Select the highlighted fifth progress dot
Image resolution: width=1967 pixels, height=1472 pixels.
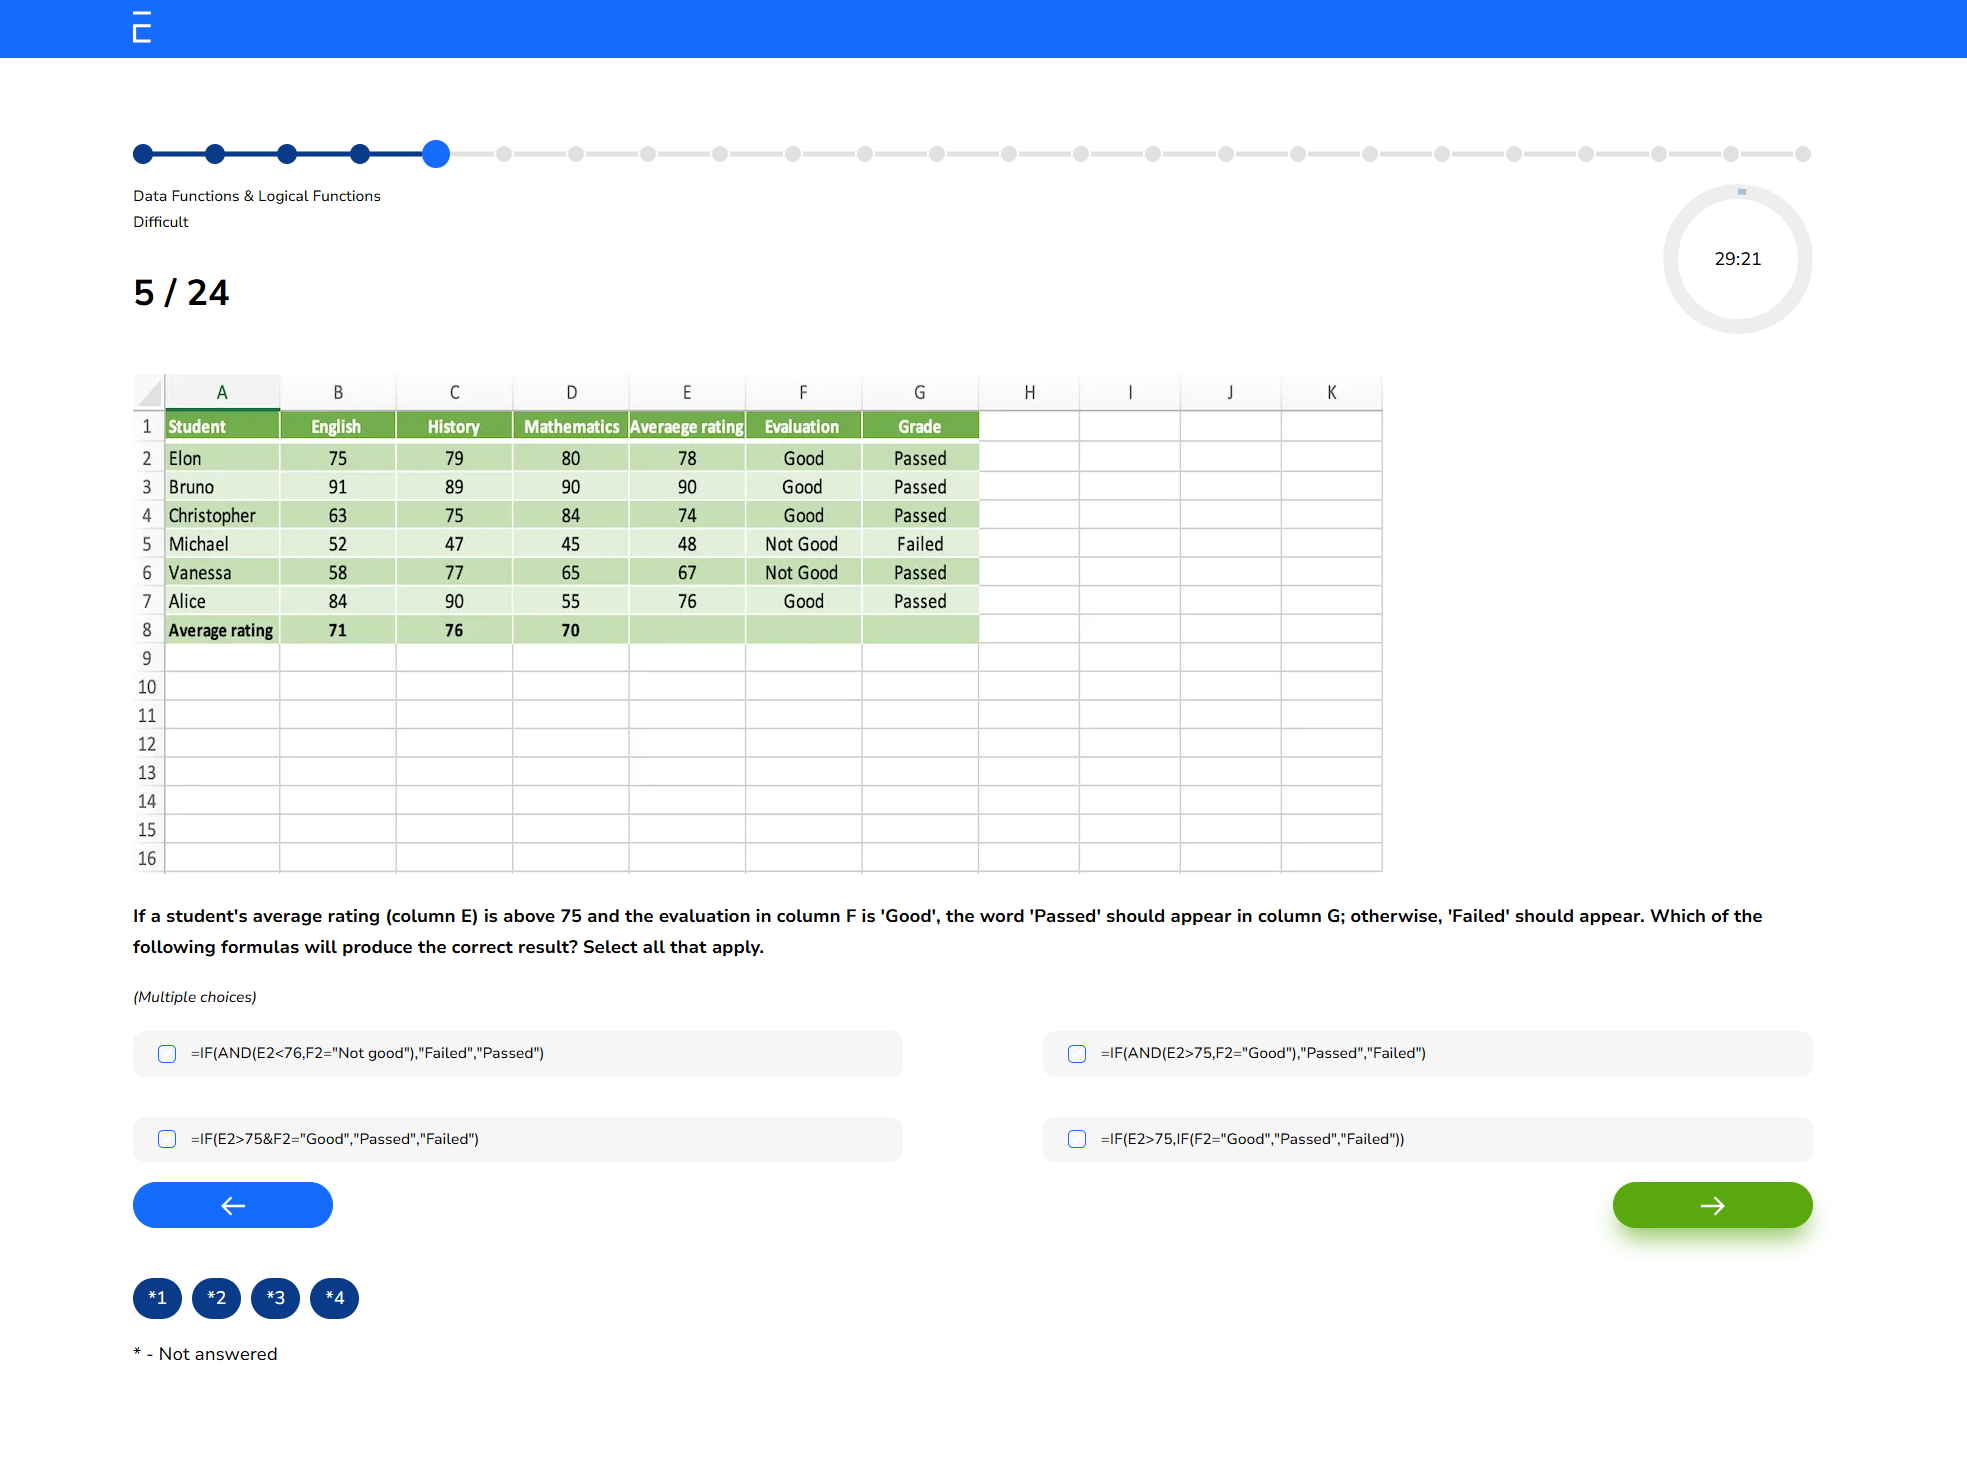436,154
